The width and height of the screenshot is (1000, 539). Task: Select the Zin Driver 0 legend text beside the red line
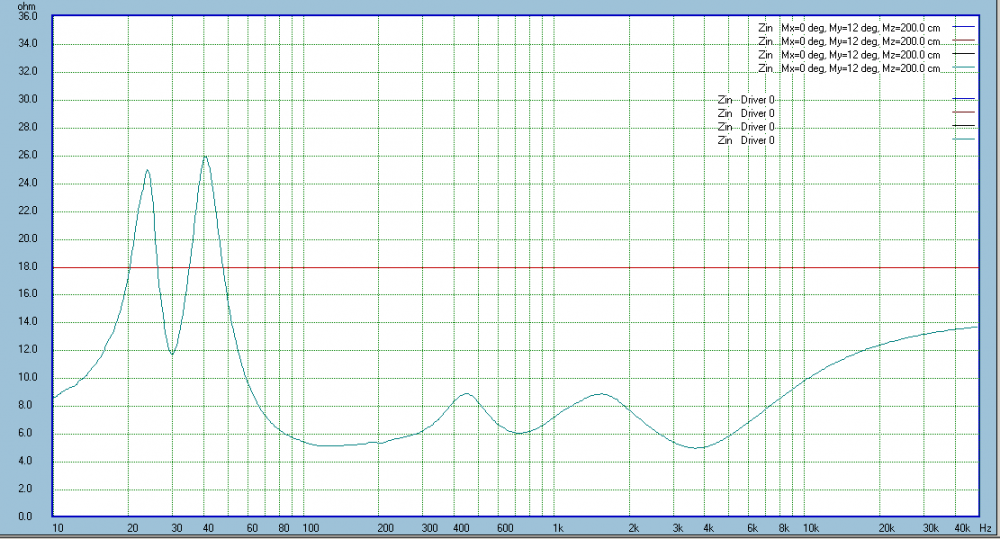(x=746, y=114)
